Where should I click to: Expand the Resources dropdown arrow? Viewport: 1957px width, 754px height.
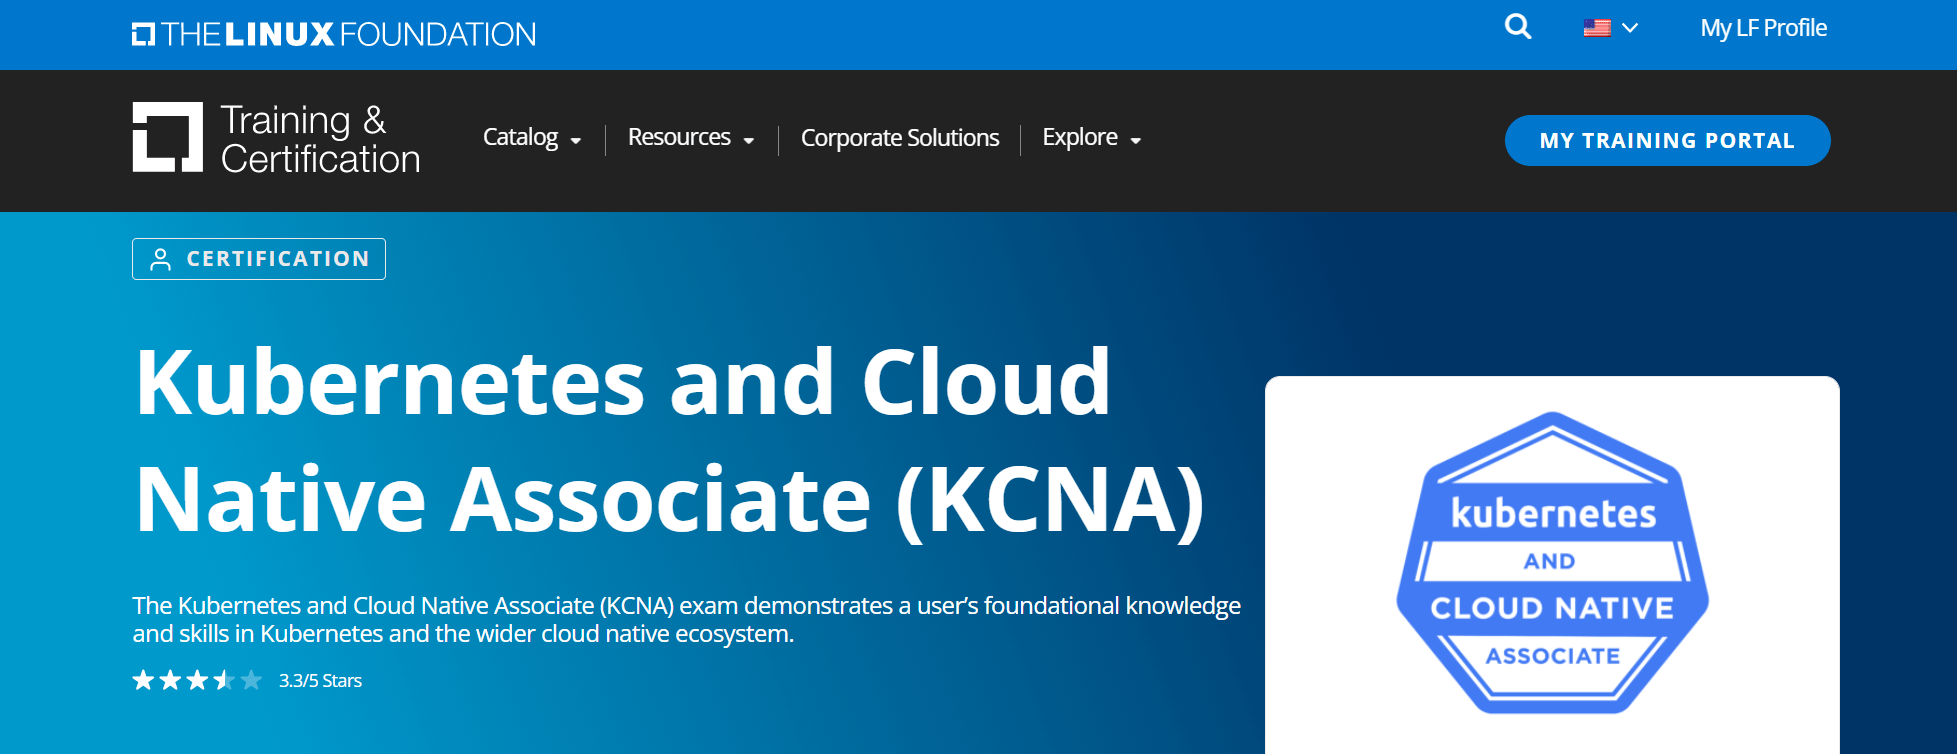click(749, 141)
